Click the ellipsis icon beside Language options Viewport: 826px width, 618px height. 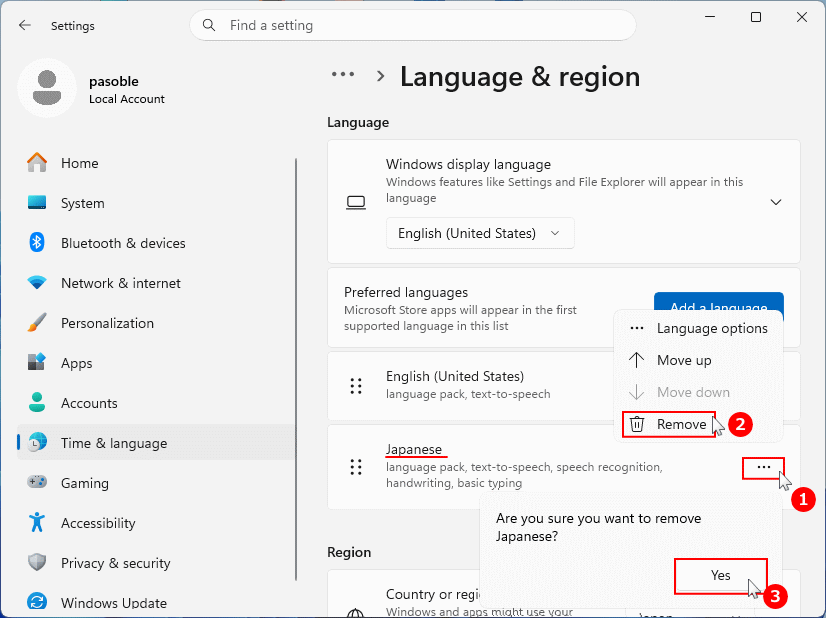click(636, 328)
